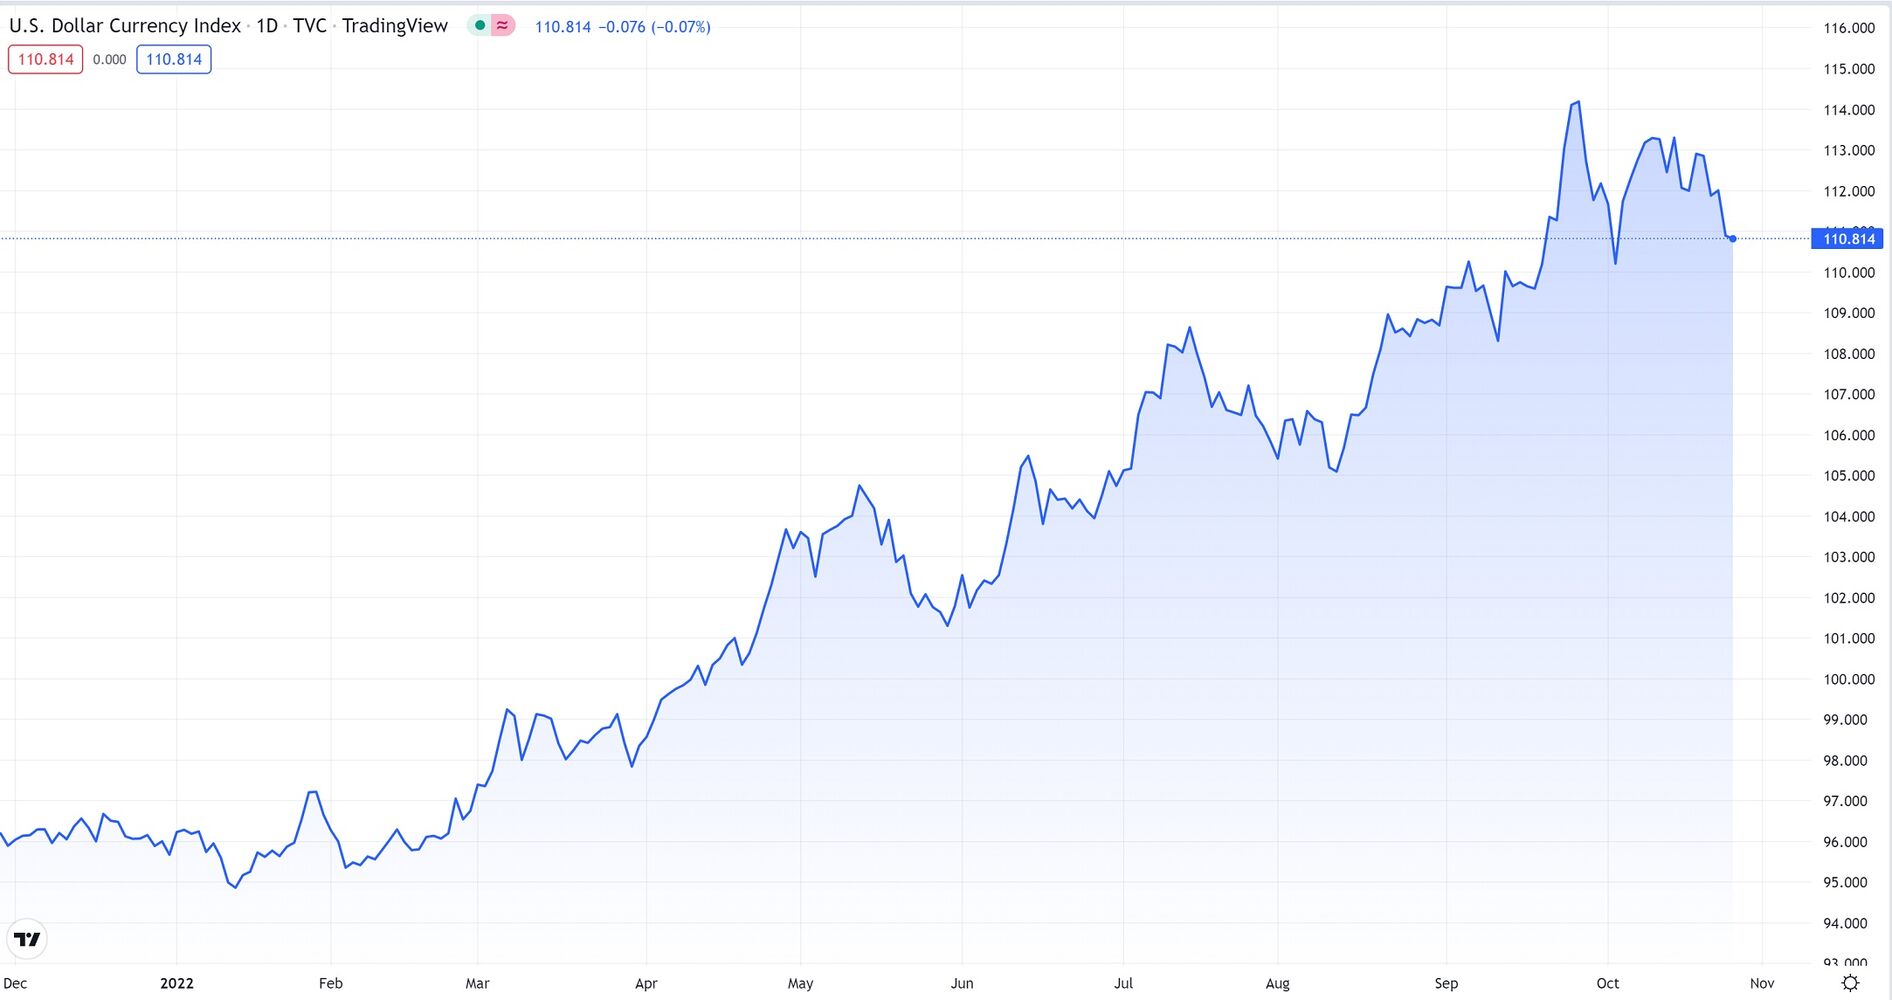Click the pink approximate-data indicator icon

502,26
